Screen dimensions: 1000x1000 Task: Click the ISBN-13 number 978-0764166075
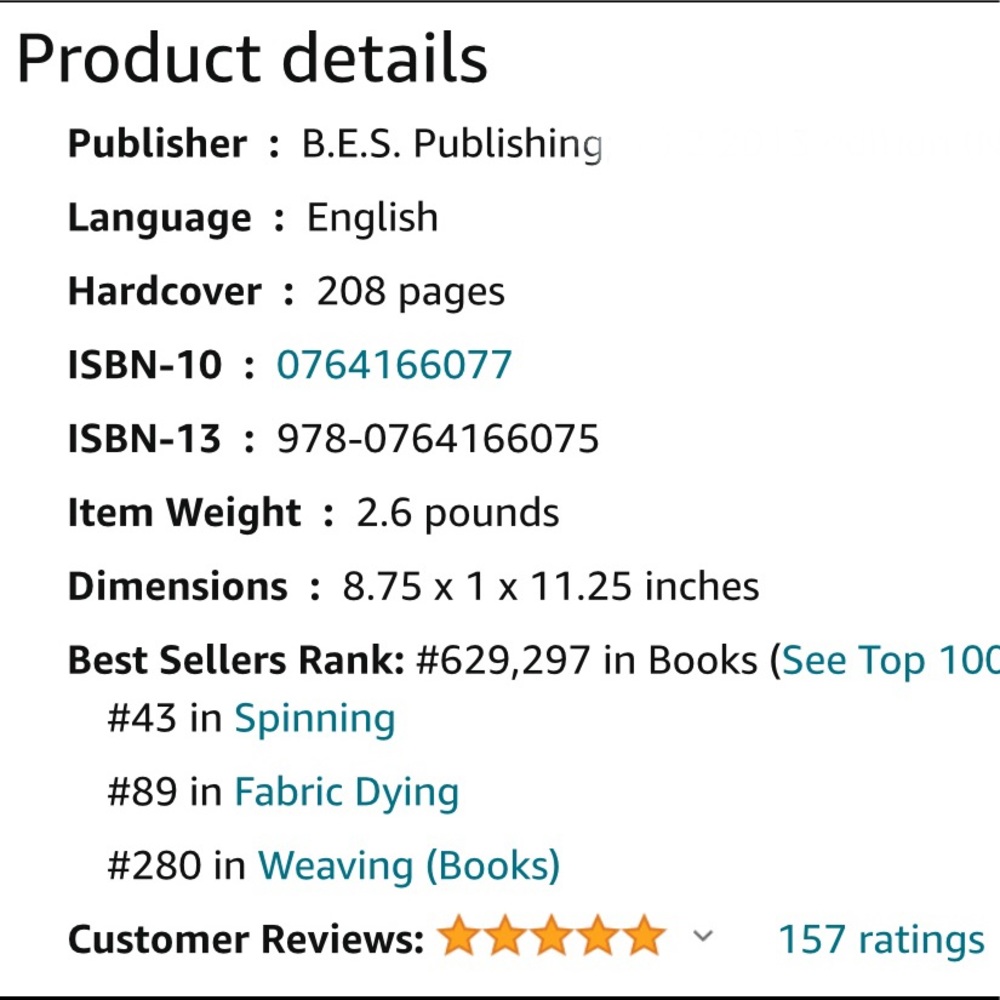tap(438, 439)
